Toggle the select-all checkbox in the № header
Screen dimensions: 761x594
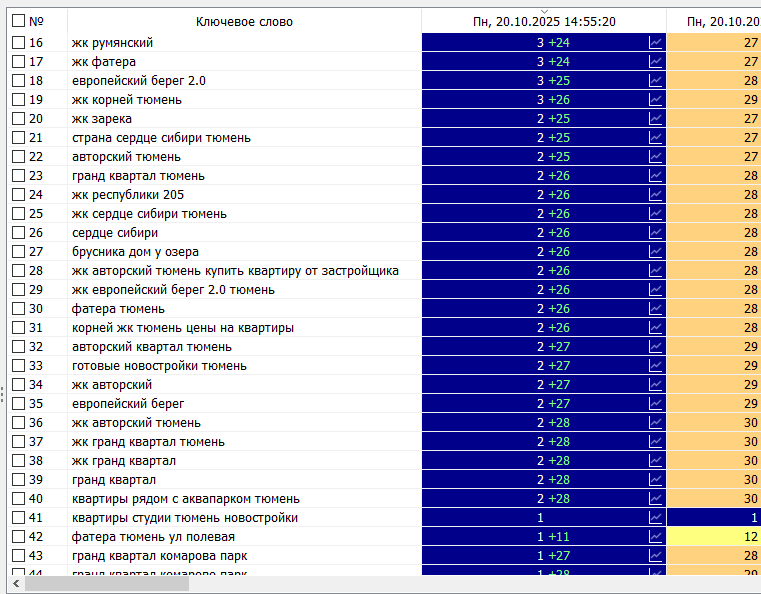[18, 21]
